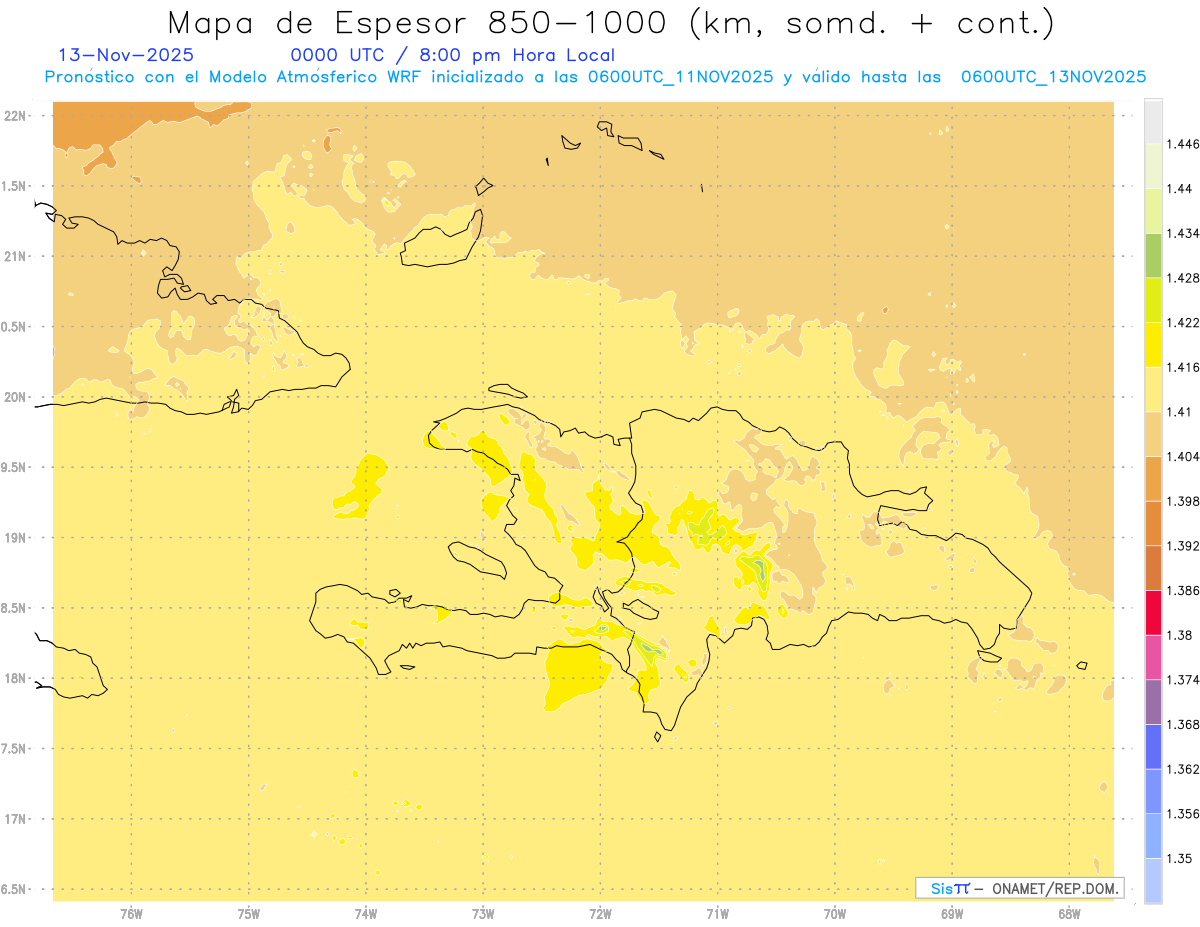
Task: Click legend value '1.368'
Action: pos(1183,725)
